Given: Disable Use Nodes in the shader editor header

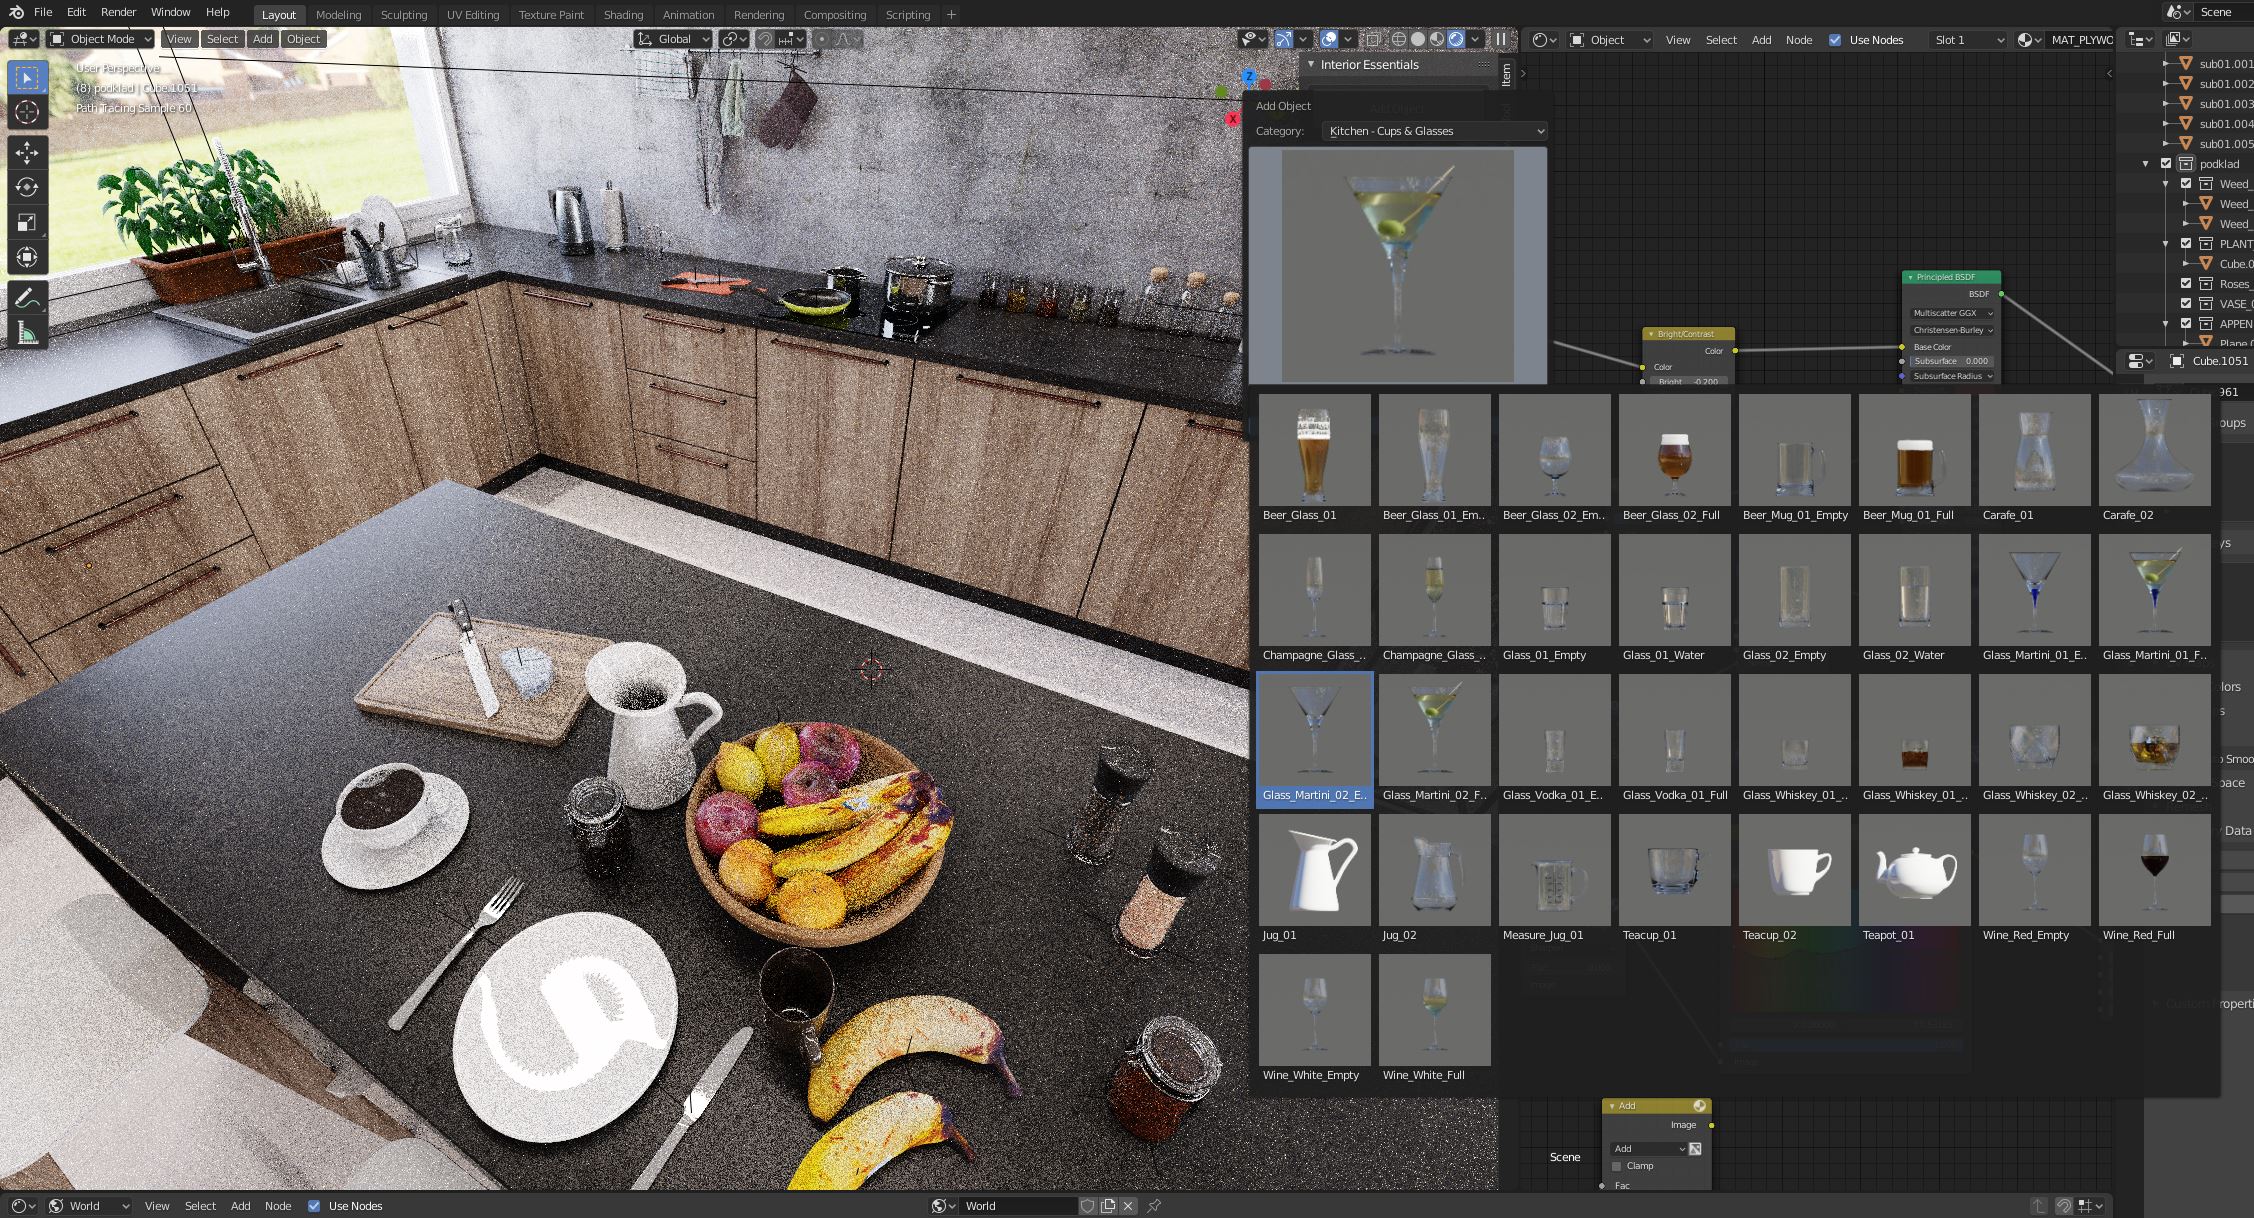Looking at the screenshot, I should point(1835,39).
